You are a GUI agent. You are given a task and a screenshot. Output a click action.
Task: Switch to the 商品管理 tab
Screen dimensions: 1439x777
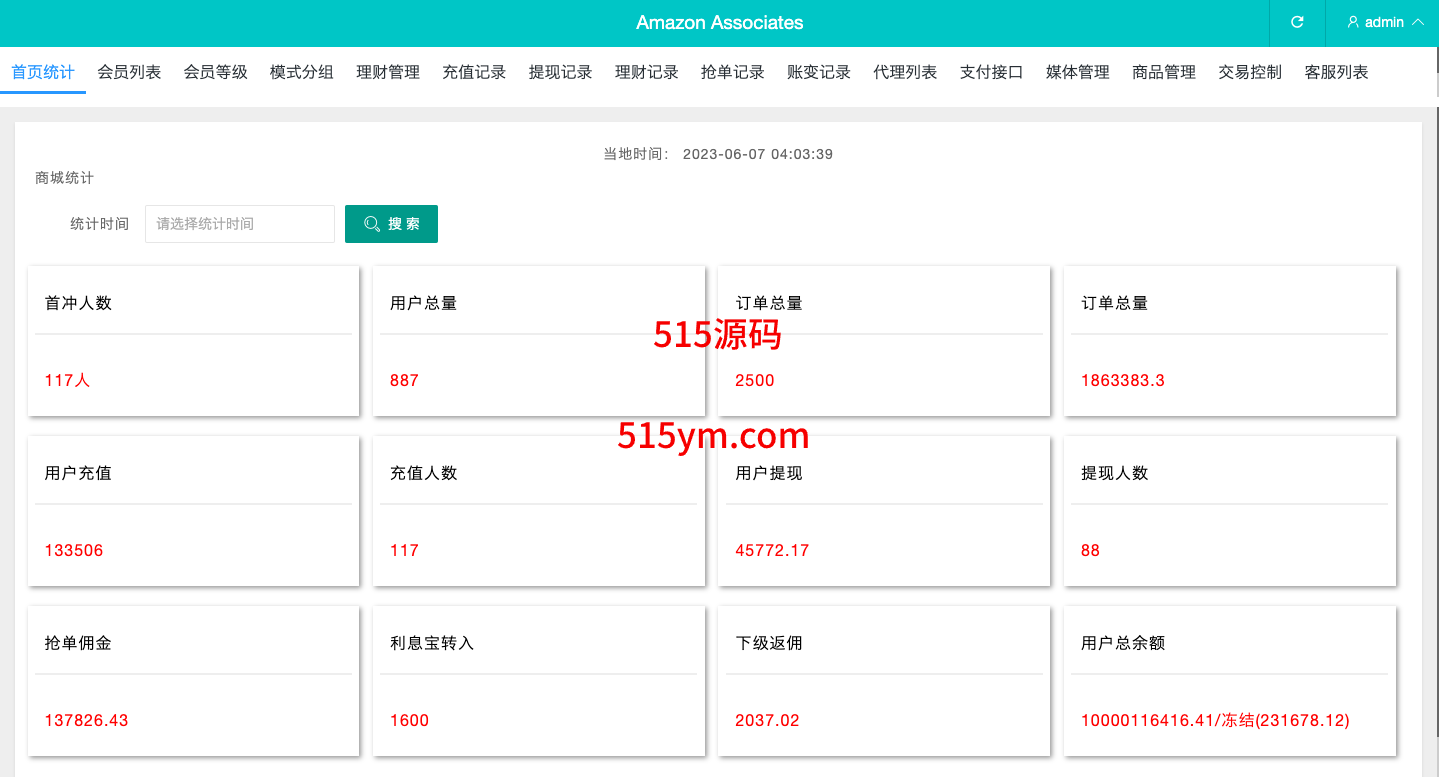click(x=1164, y=72)
